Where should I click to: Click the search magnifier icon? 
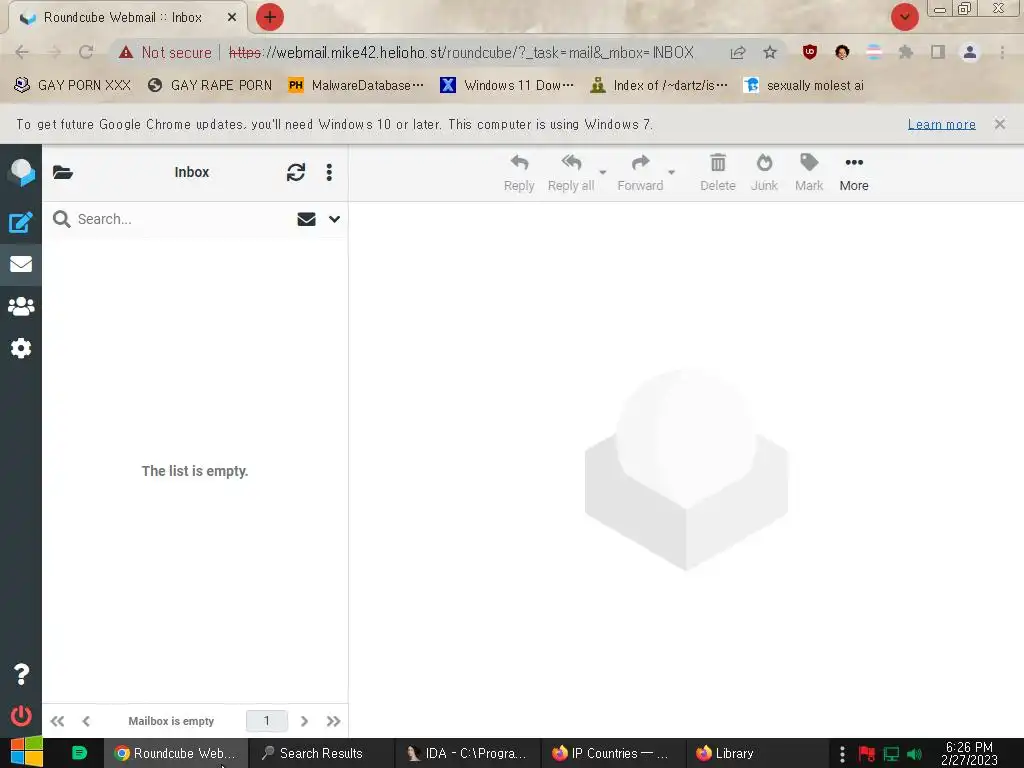coord(61,219)
